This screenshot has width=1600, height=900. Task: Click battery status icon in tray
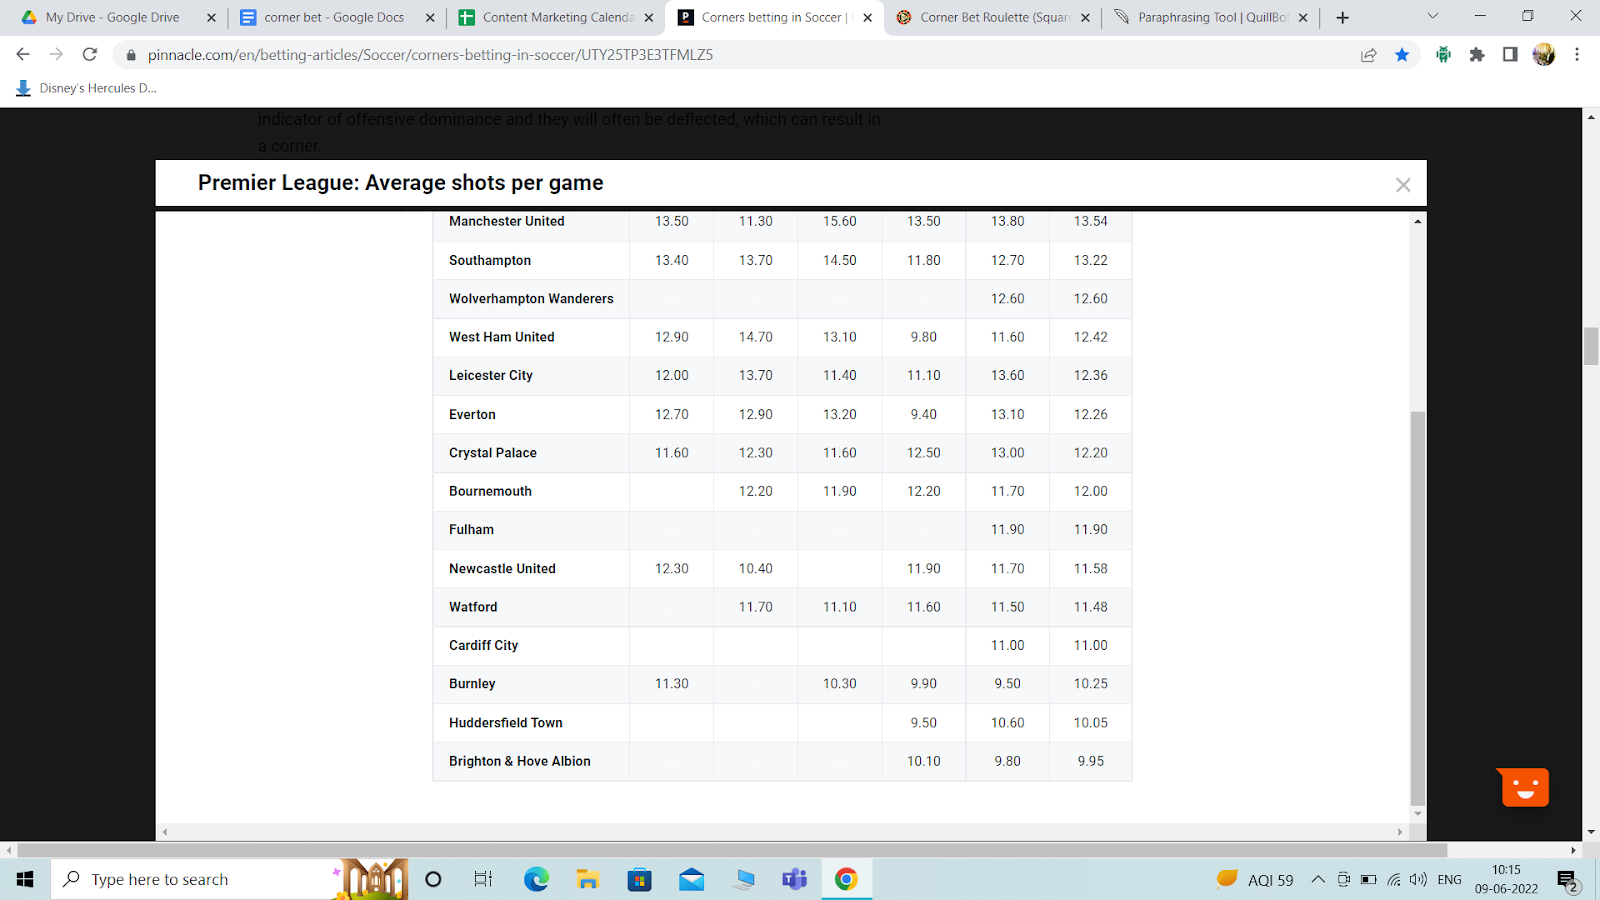[1368, 879]
